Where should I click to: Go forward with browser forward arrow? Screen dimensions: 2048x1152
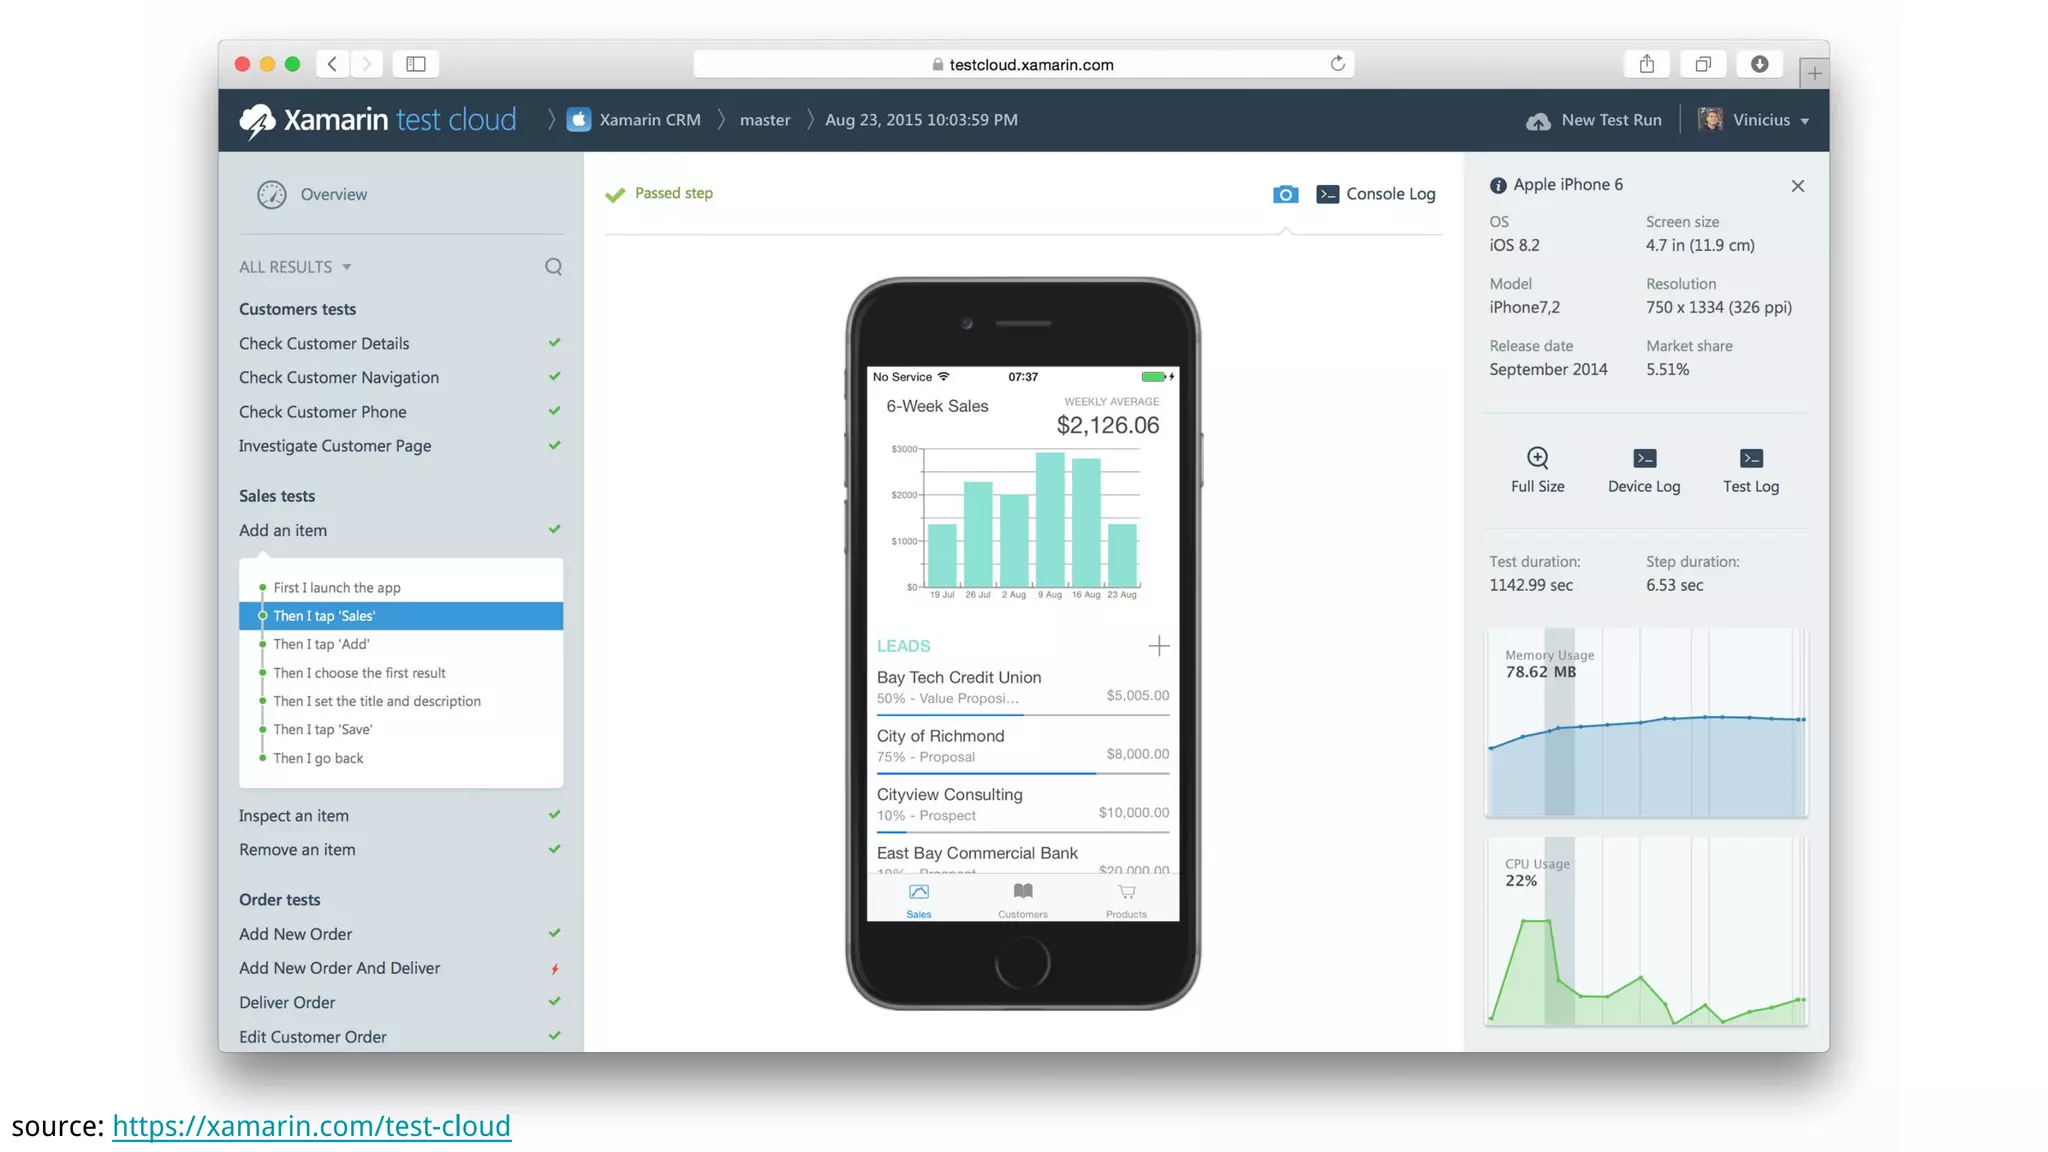(367, 64)
